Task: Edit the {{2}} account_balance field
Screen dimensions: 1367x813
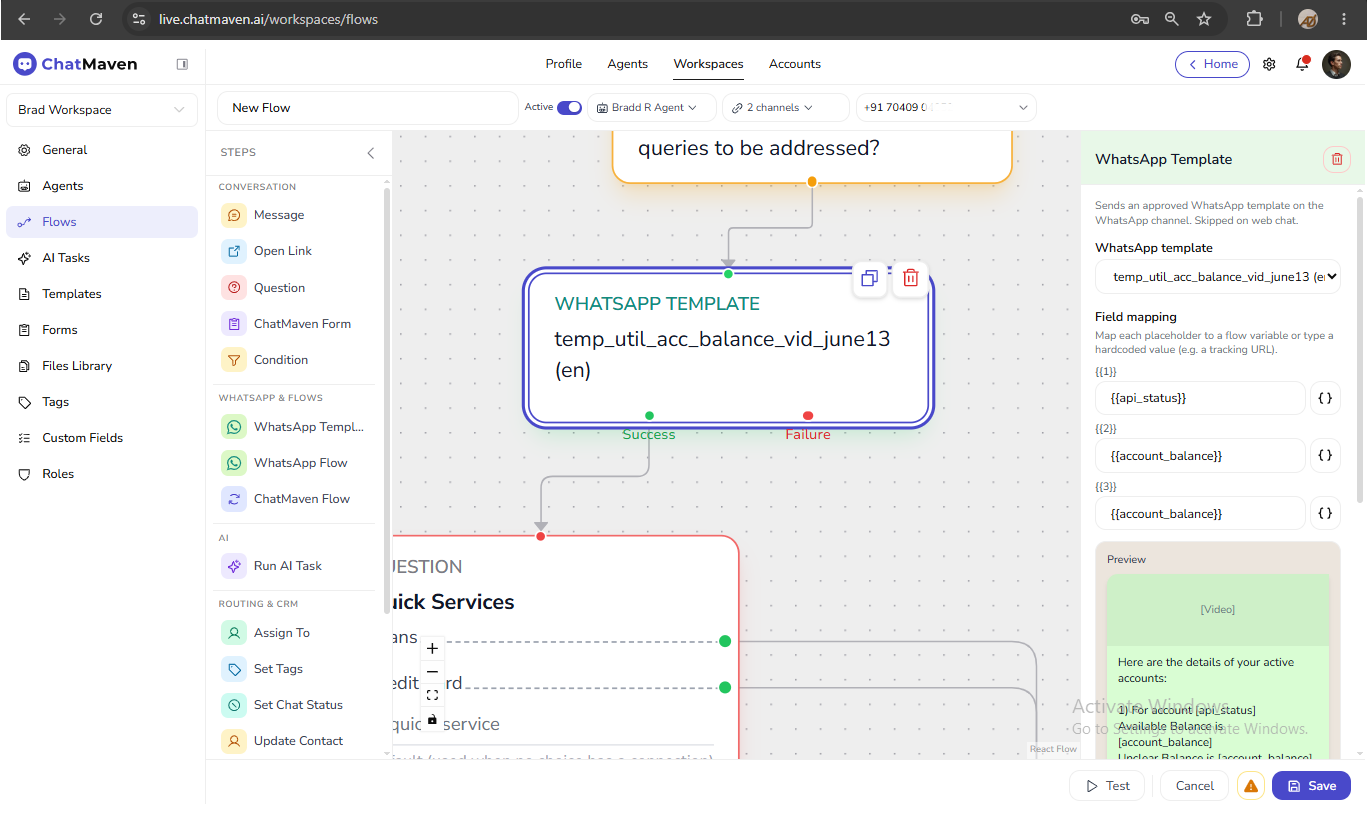Action: click(x=1200, y=456)
